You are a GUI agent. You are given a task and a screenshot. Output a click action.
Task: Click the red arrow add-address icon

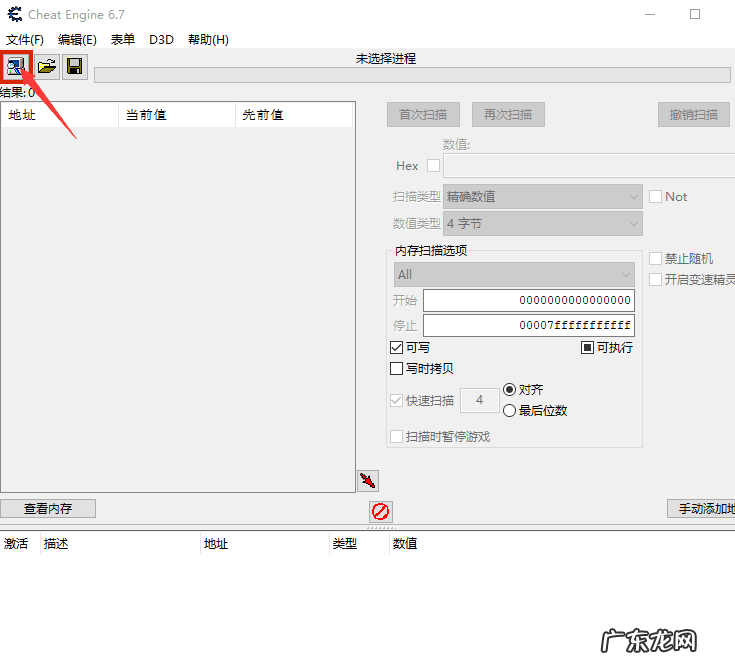[368, 481]
